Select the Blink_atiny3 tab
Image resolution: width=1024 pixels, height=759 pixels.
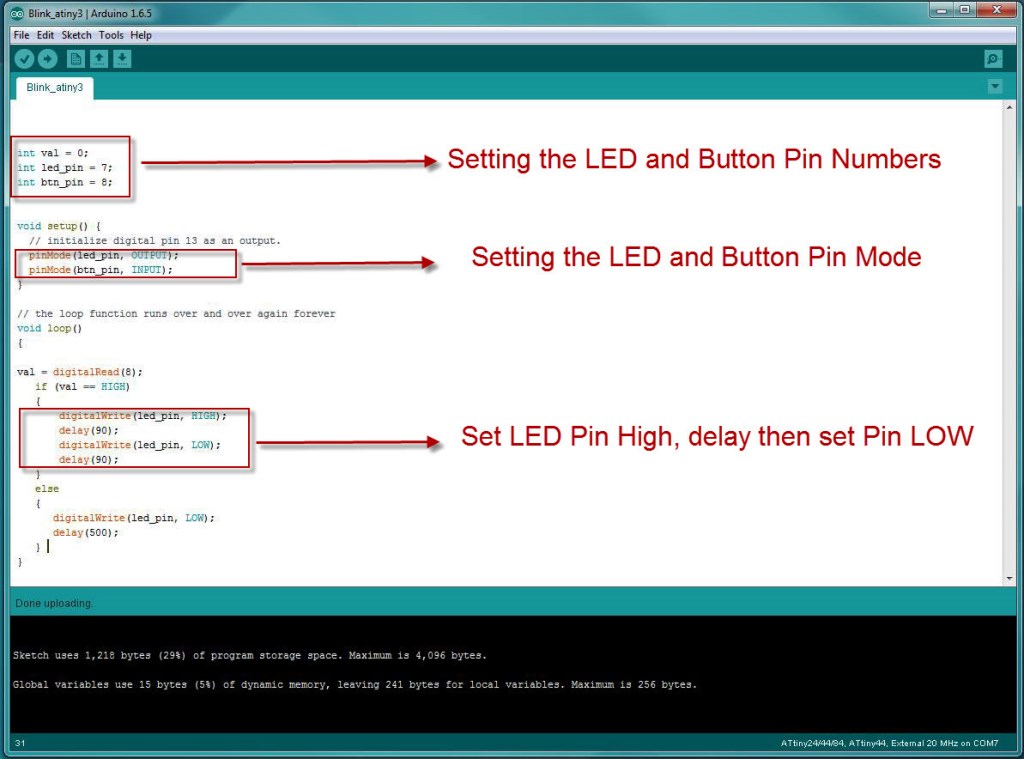pos(55,88)
